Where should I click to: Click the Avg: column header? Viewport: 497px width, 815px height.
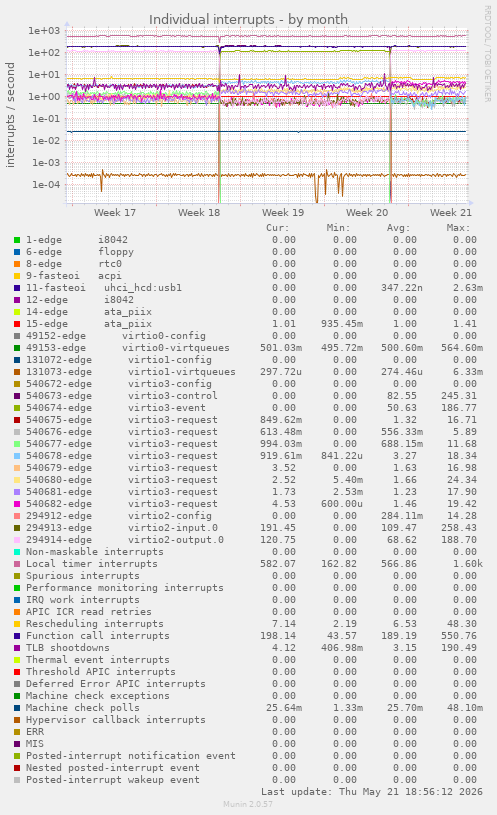398,228
